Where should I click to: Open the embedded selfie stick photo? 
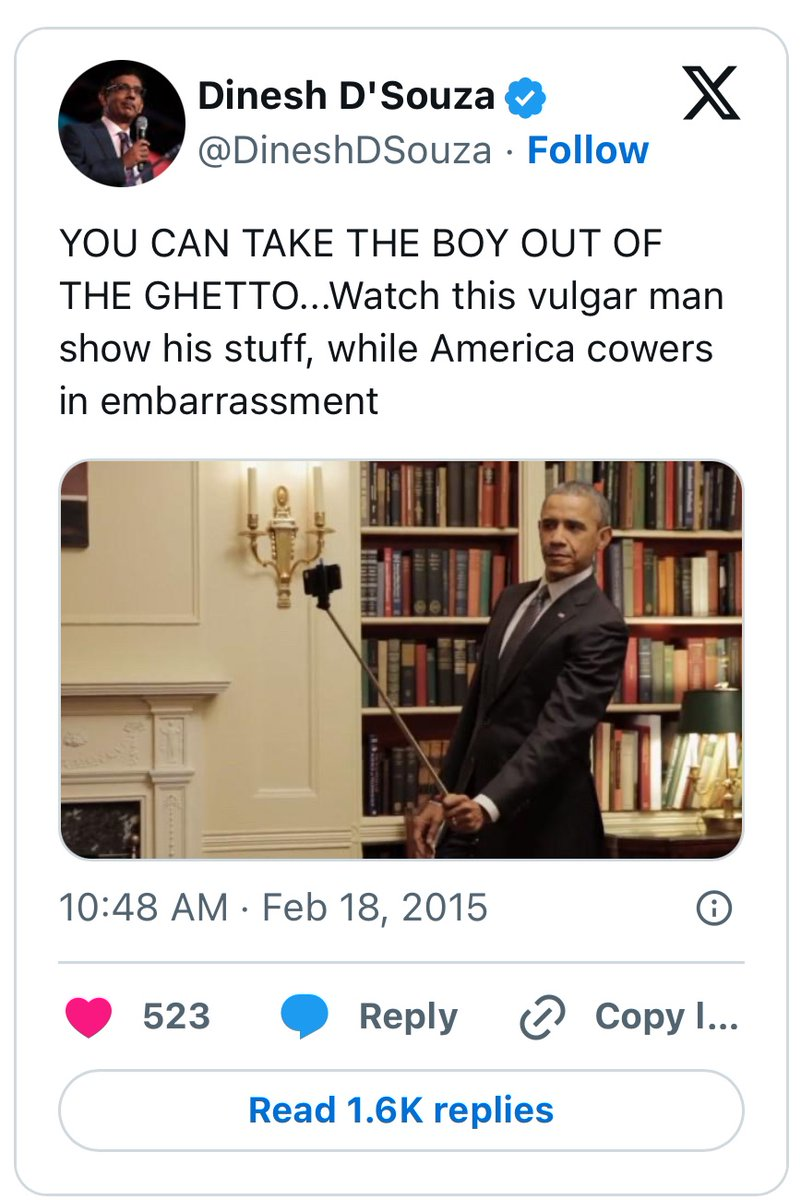click(401, 660)
